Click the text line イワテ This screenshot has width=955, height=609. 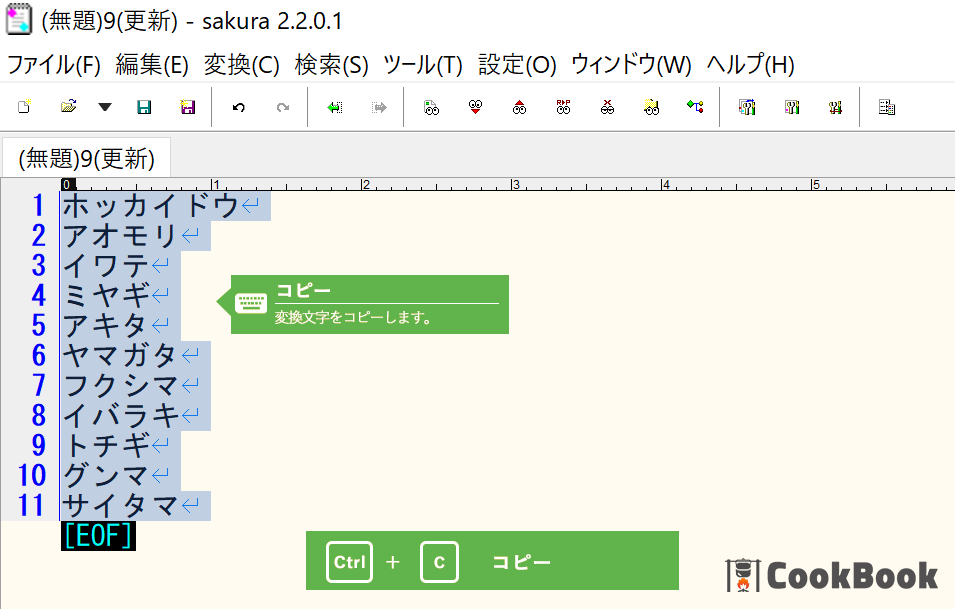(106, 266)
